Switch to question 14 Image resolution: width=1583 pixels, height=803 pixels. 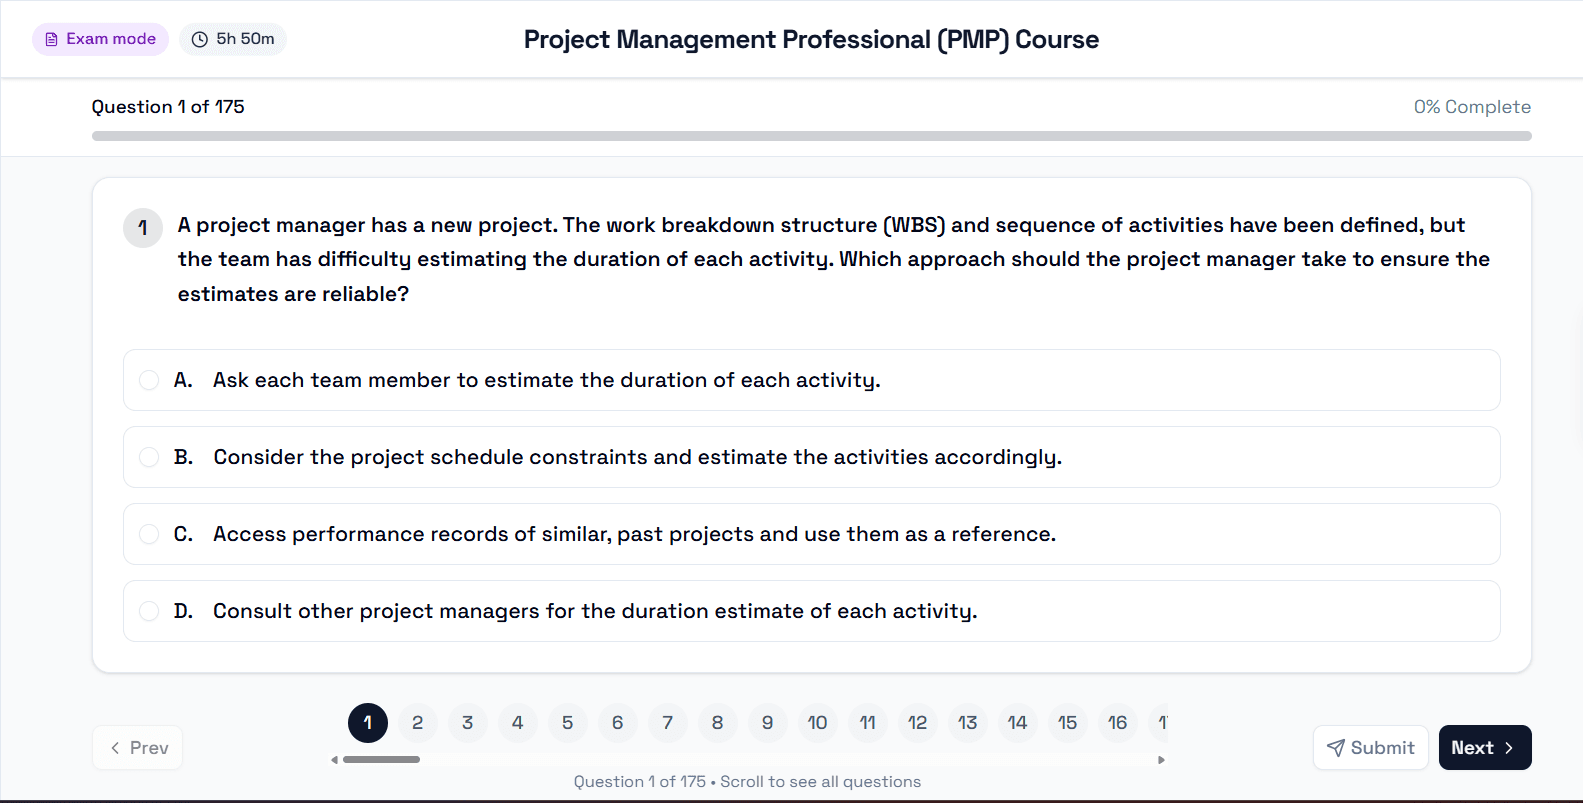[x=1018, y=723]
